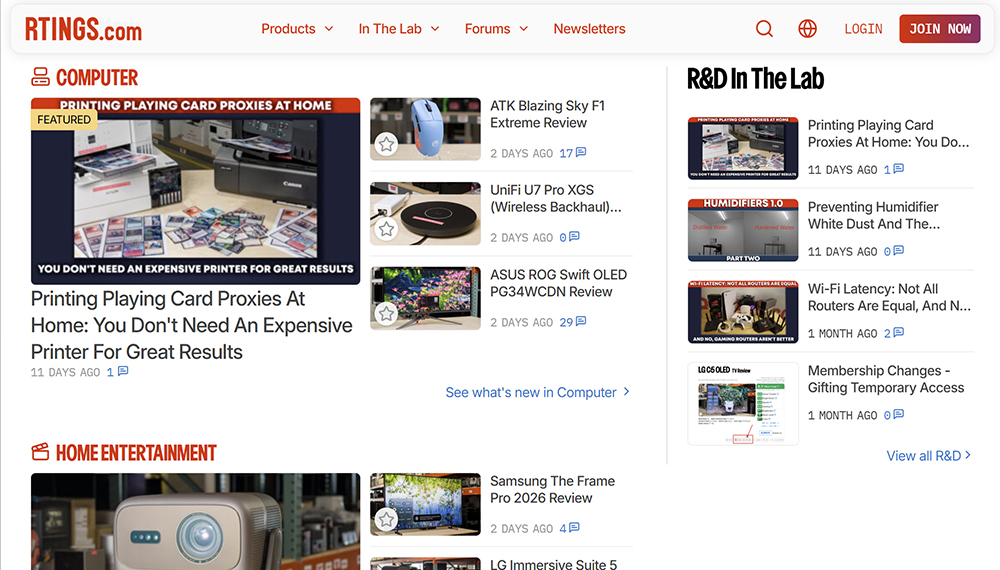Favorite the UniFi U7 Pro XGS star
Screen dimensions: 1000x570
386,228
